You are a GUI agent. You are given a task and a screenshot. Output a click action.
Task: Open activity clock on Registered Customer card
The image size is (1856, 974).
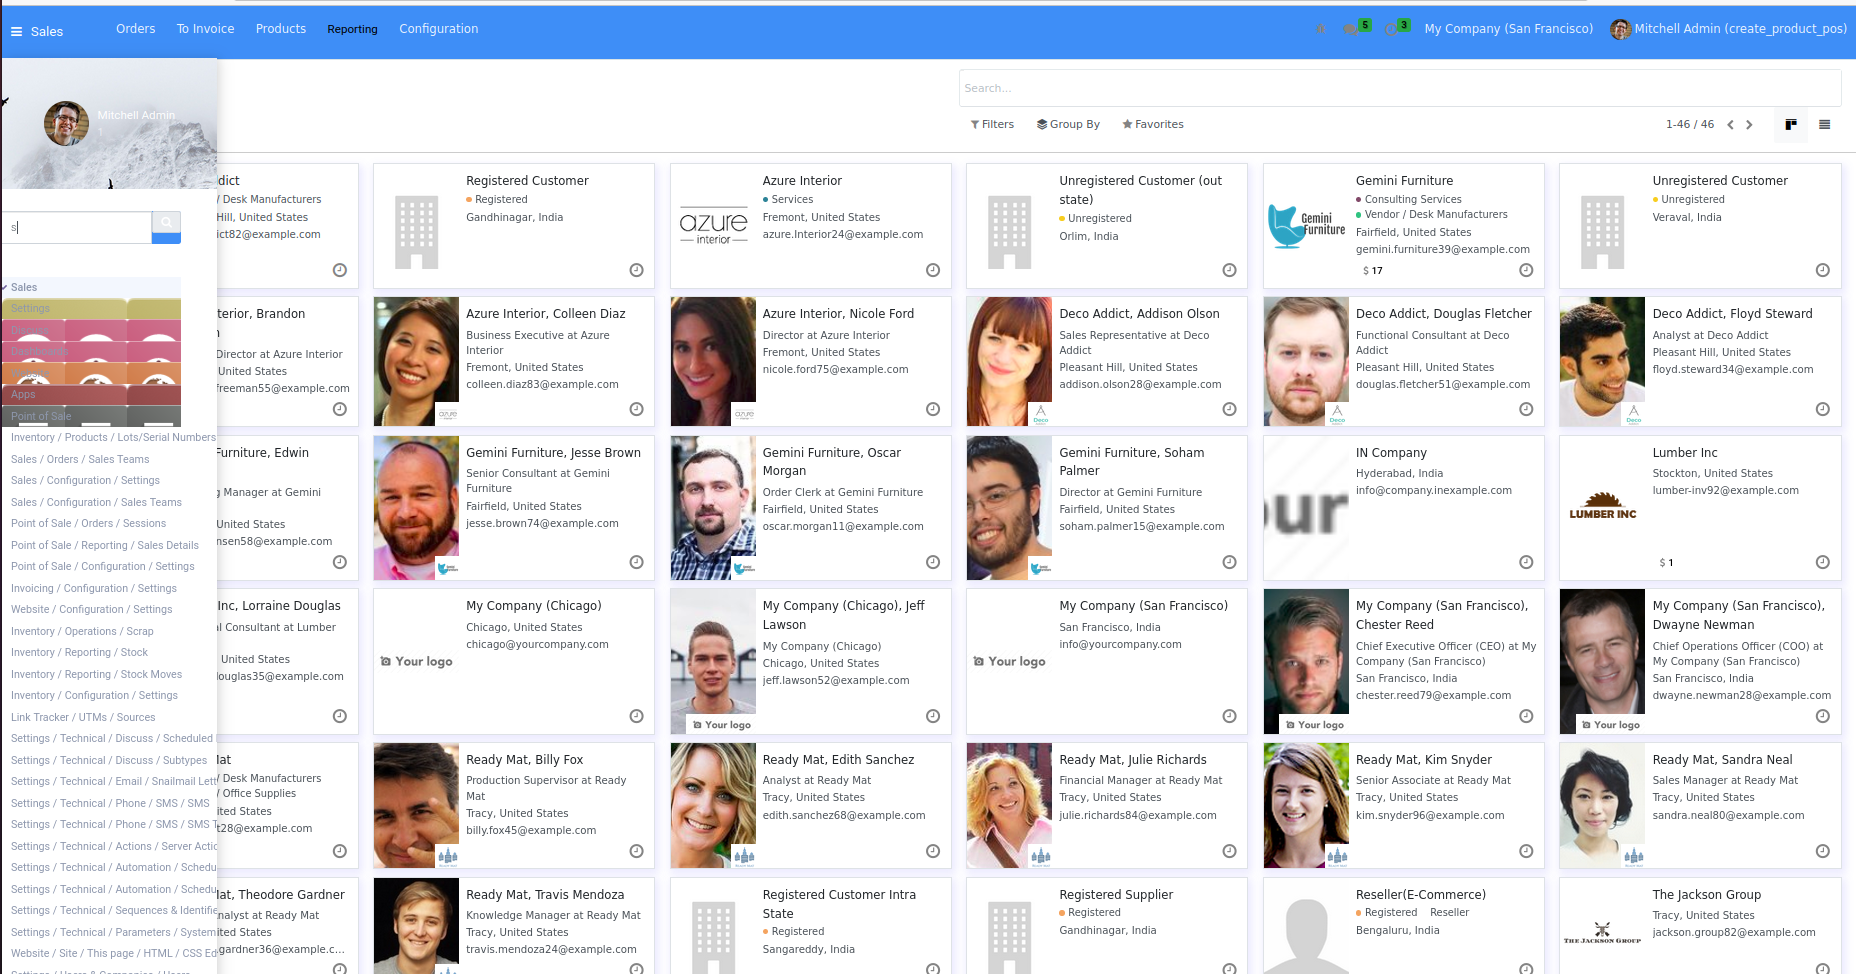pyautogui.click(x=636, y=270)
